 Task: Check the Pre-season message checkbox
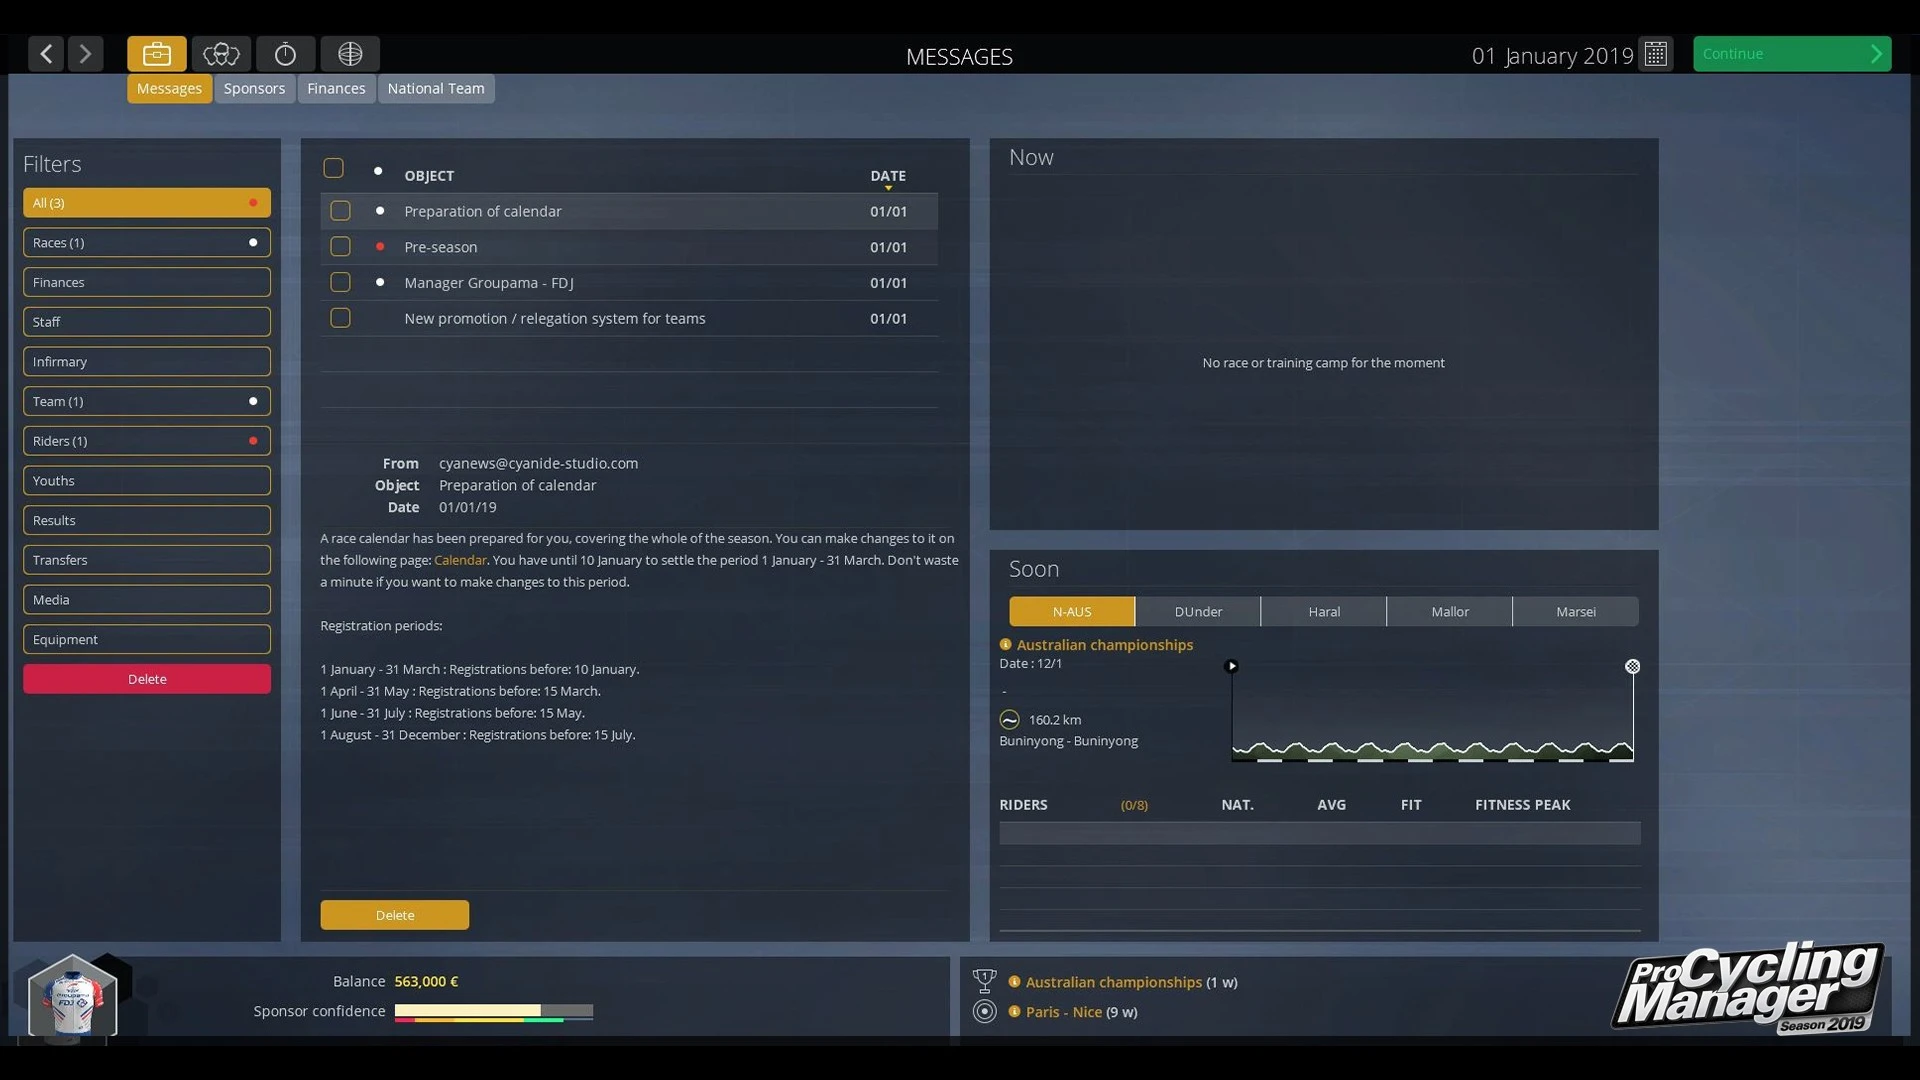pos(340,247)
